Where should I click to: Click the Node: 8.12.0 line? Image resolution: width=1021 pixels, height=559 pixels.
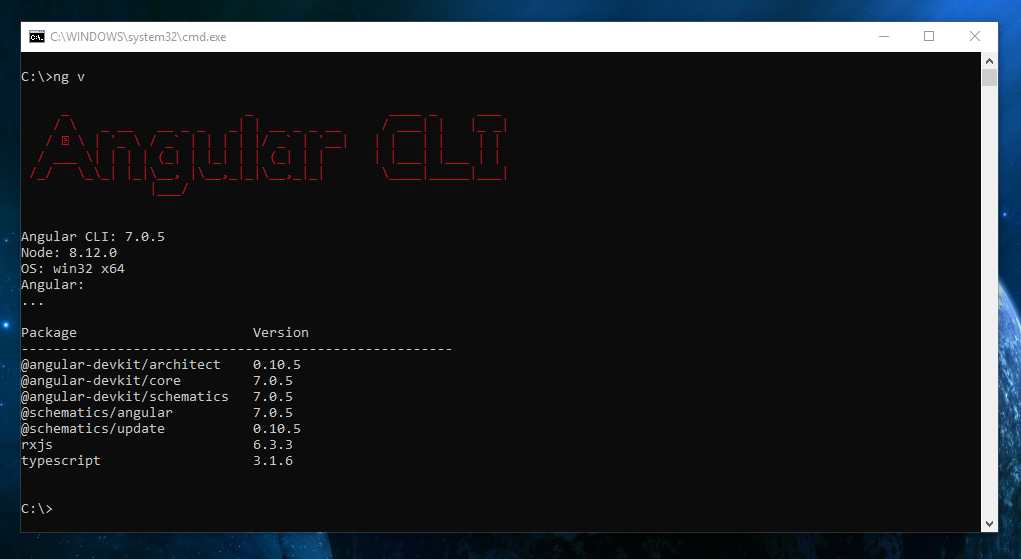[x=69, y=253]
